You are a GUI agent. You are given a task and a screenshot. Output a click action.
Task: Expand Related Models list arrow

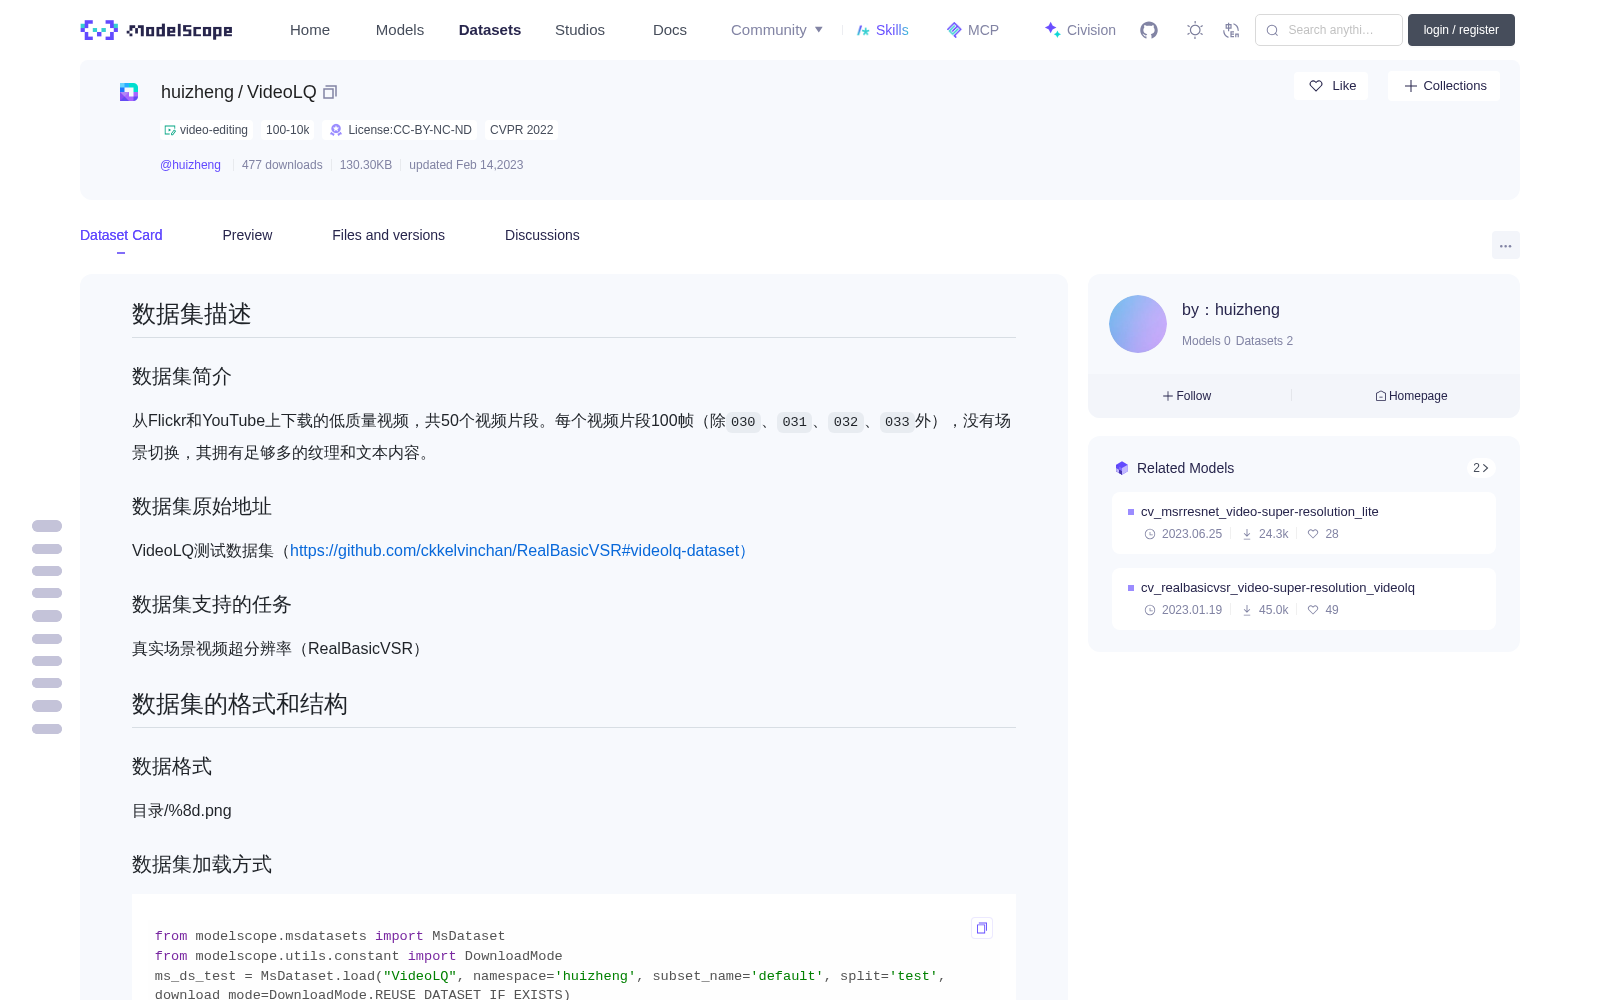1481,468
